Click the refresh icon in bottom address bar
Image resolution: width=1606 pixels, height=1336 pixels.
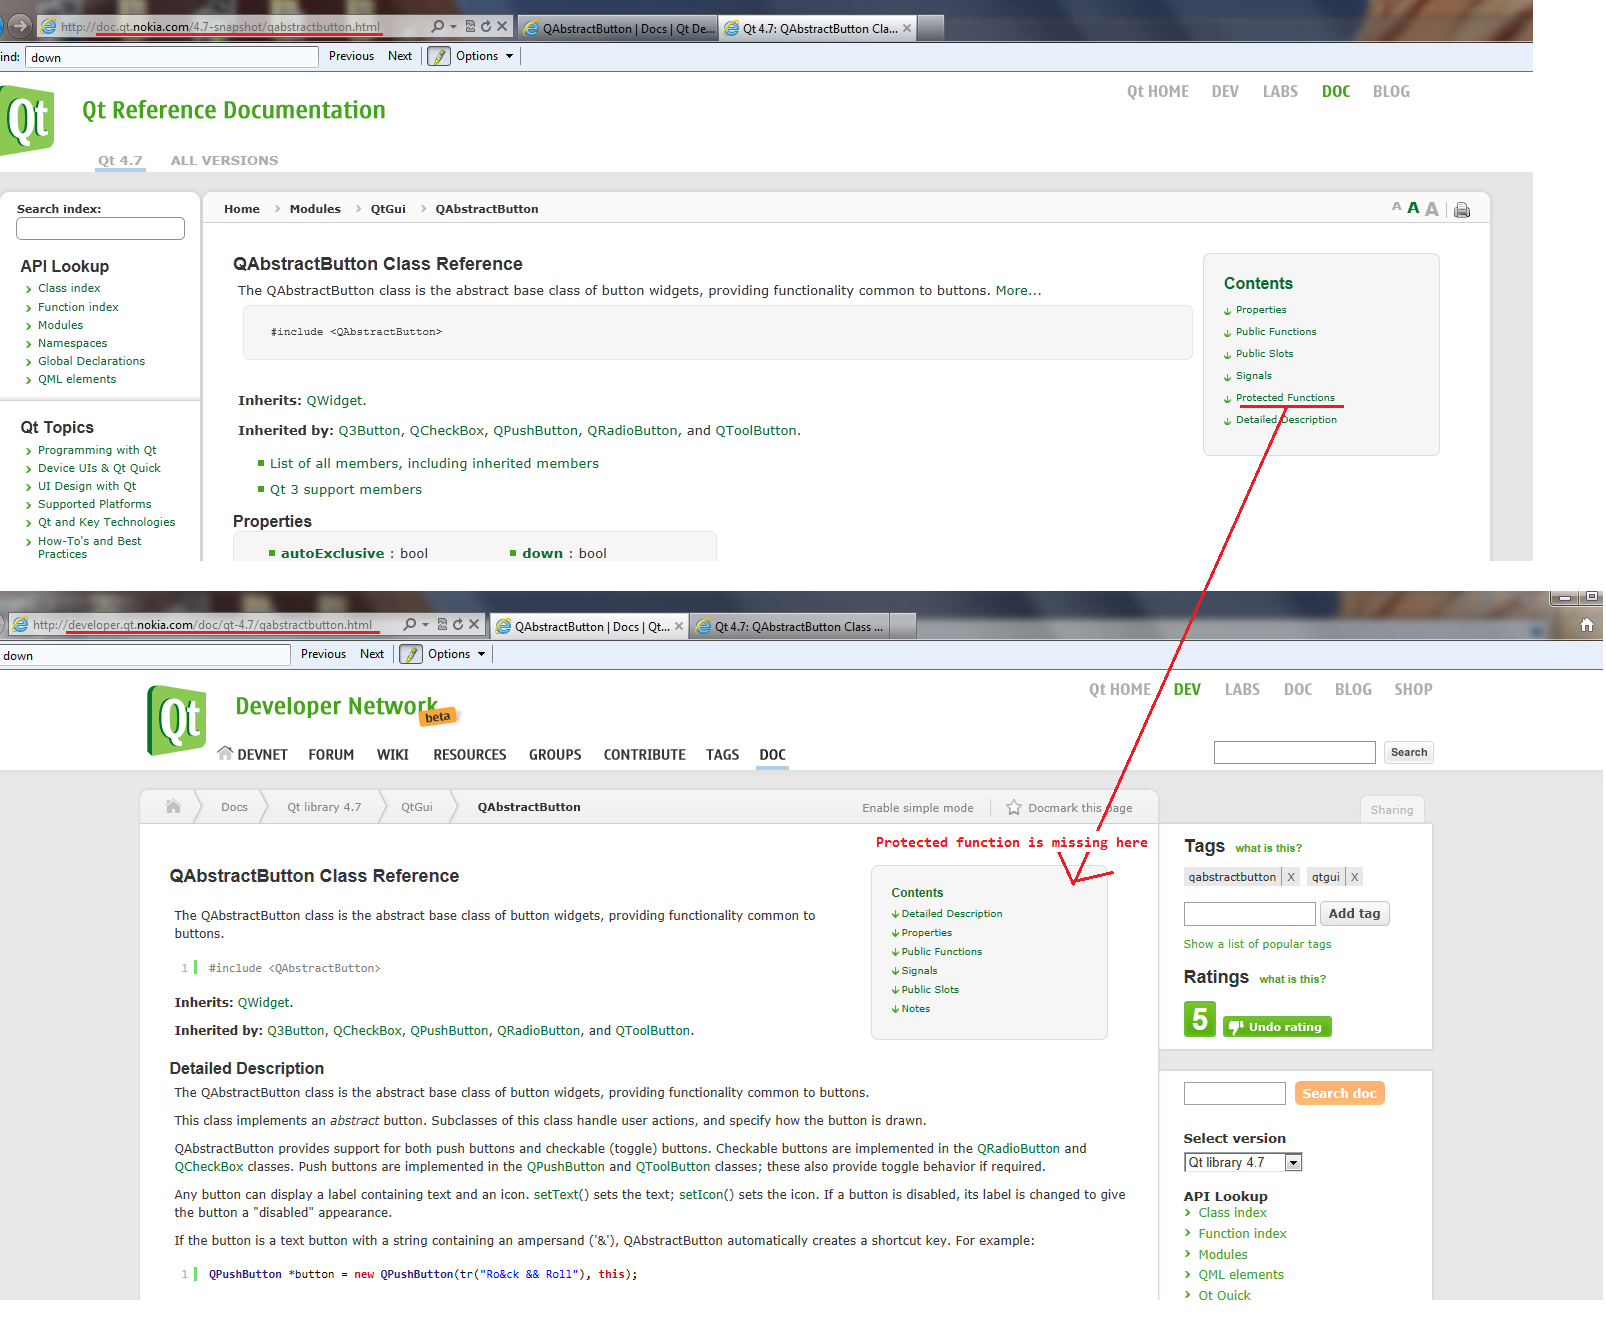pos(458,625)
